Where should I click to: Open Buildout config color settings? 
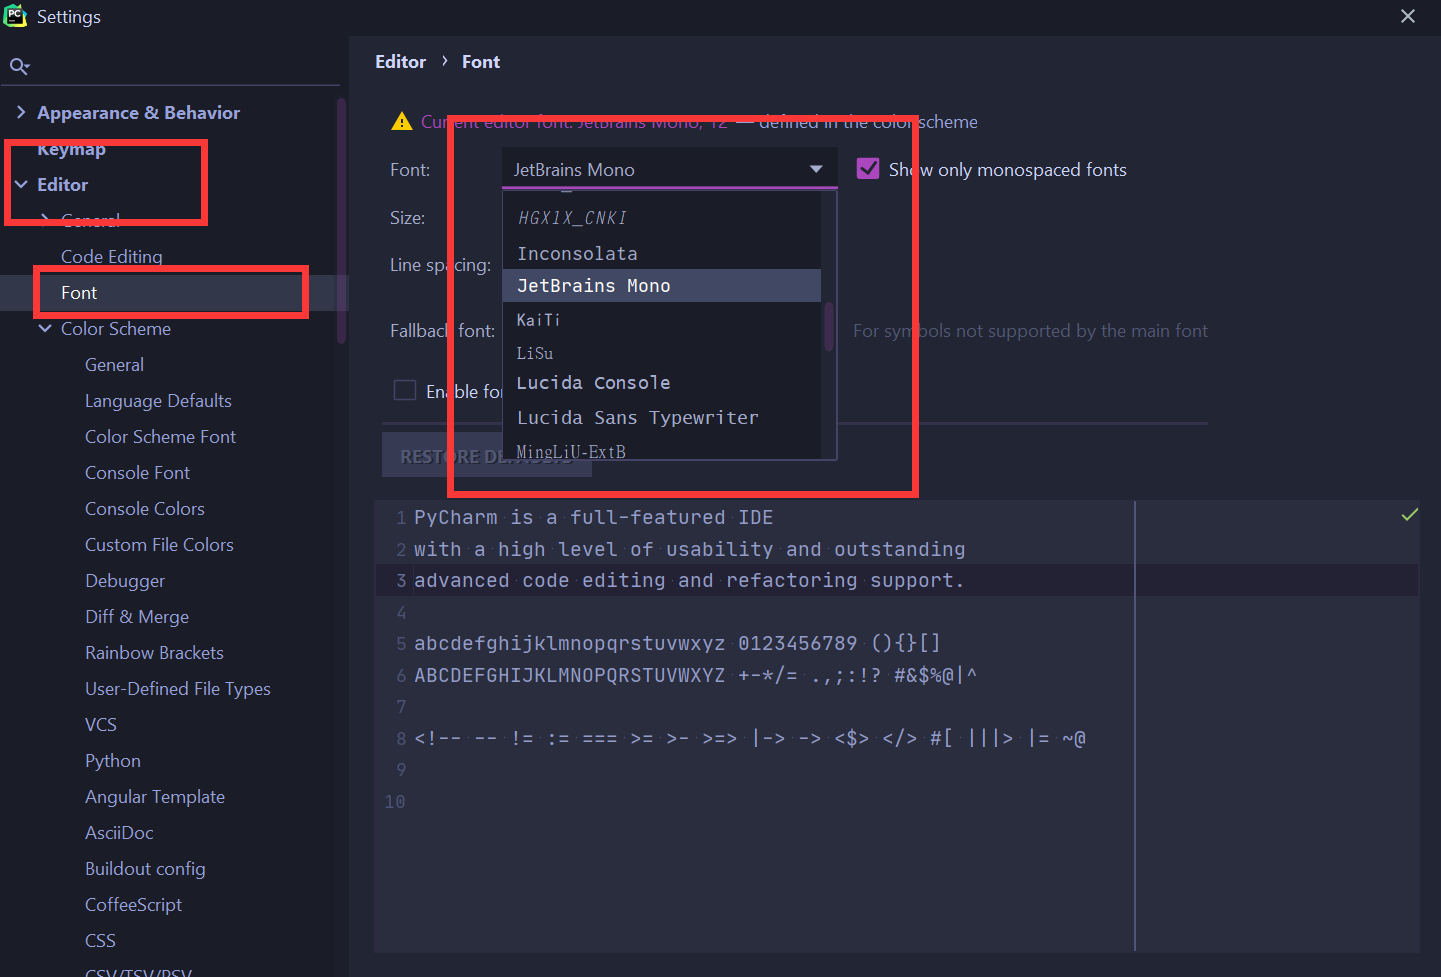coord(145,869)
